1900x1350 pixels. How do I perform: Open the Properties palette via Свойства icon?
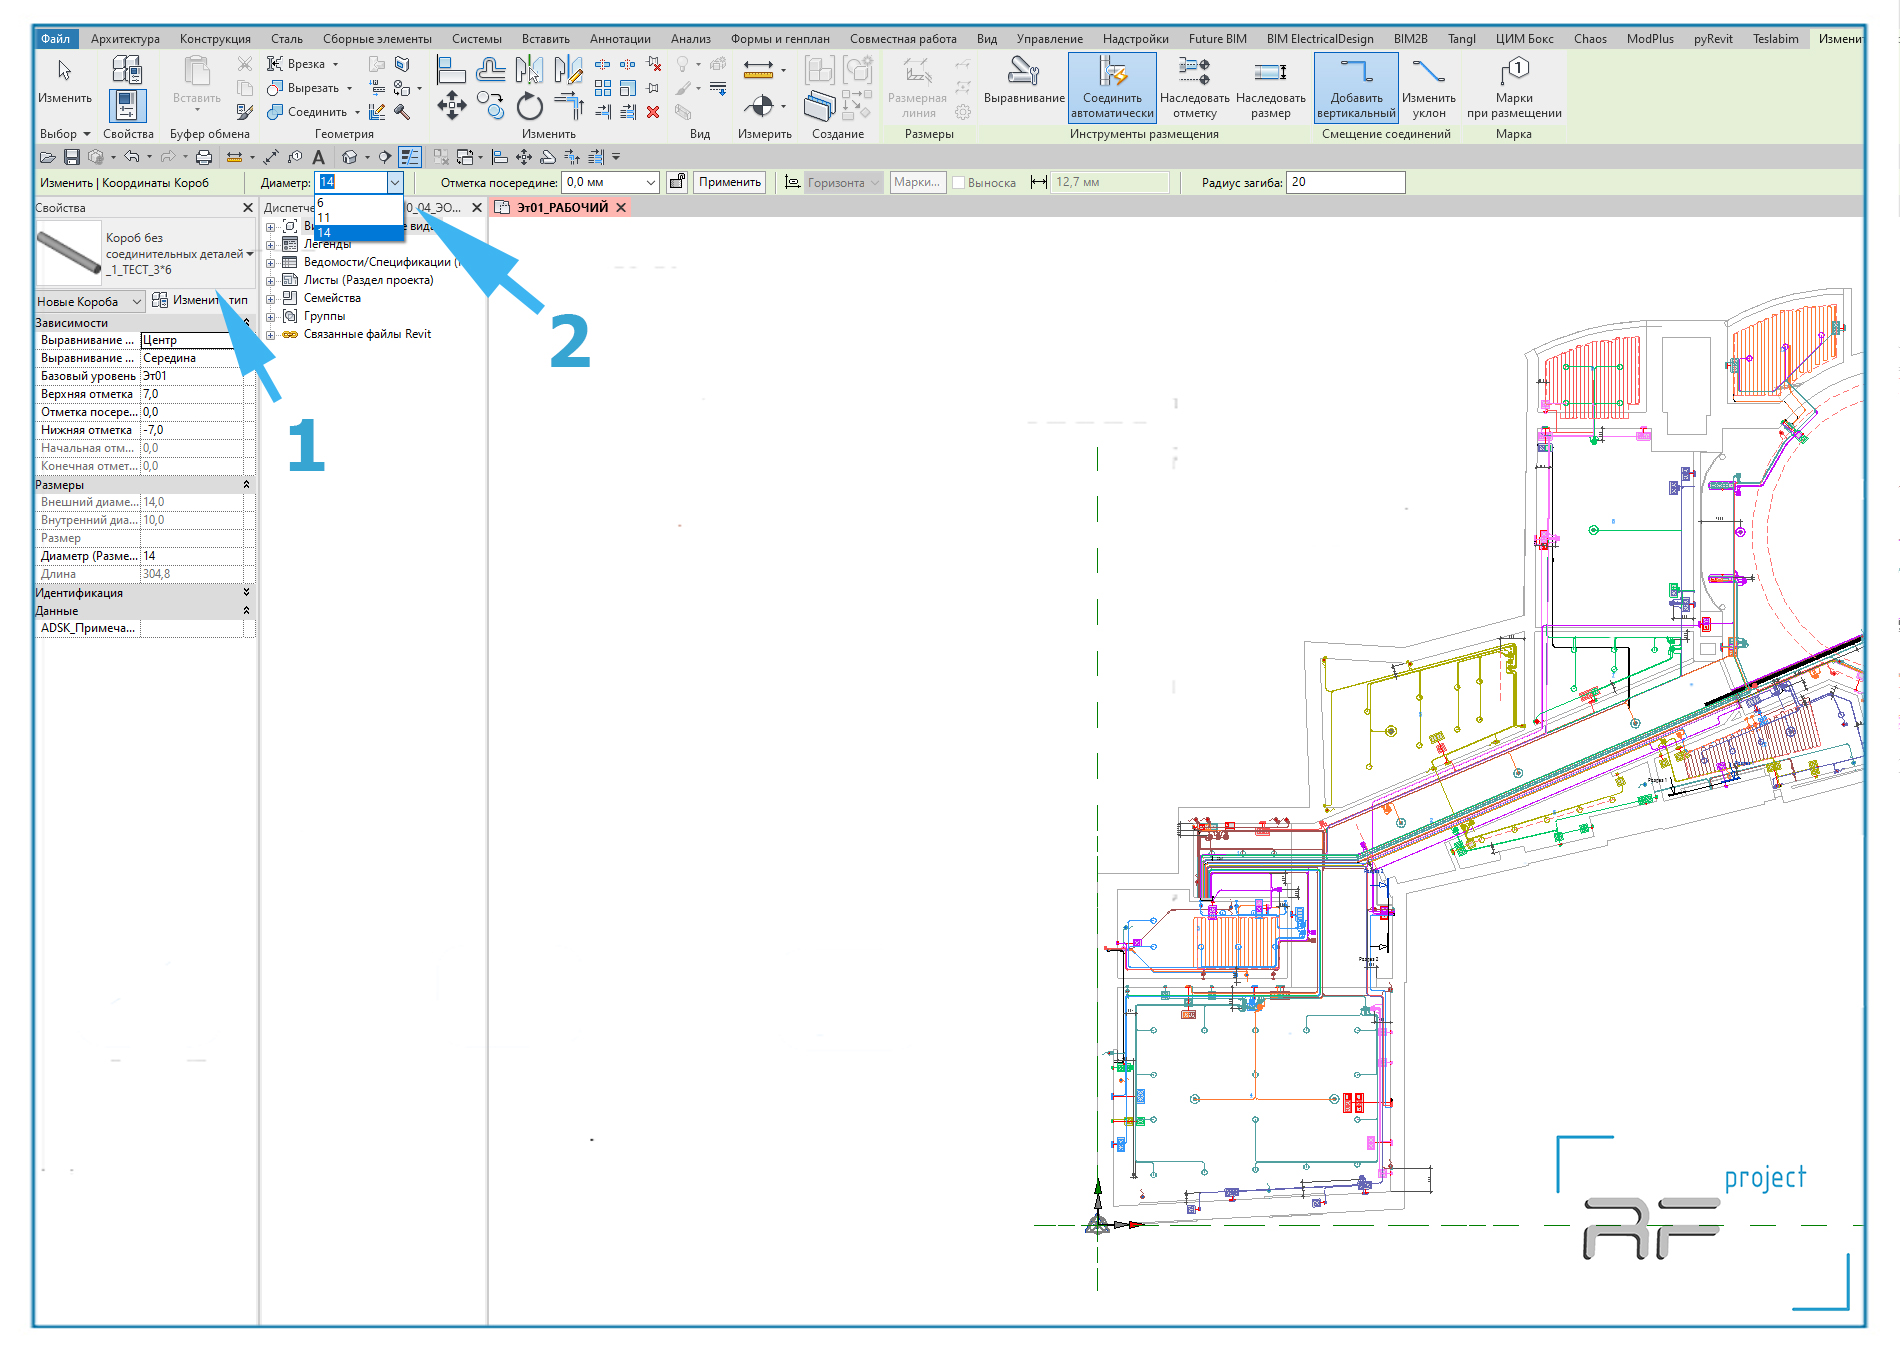[x=128, y=105]
